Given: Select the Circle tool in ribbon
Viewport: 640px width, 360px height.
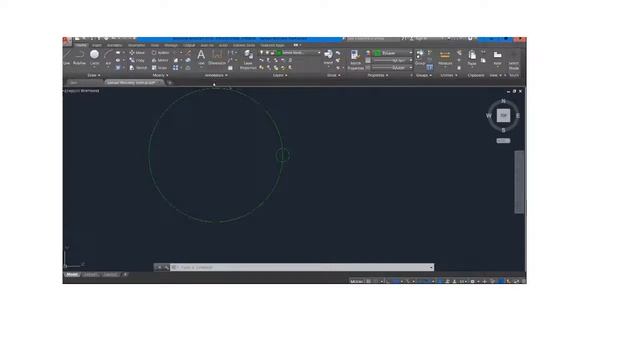Looking at the screenshot, I should [94, 57].
